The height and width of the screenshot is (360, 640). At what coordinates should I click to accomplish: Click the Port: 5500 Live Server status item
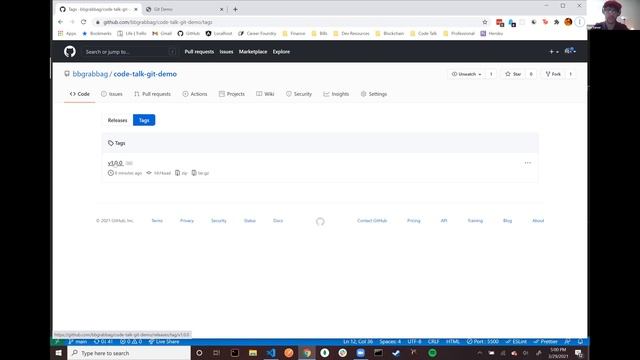pyautogui.click(x=483, y=342)
